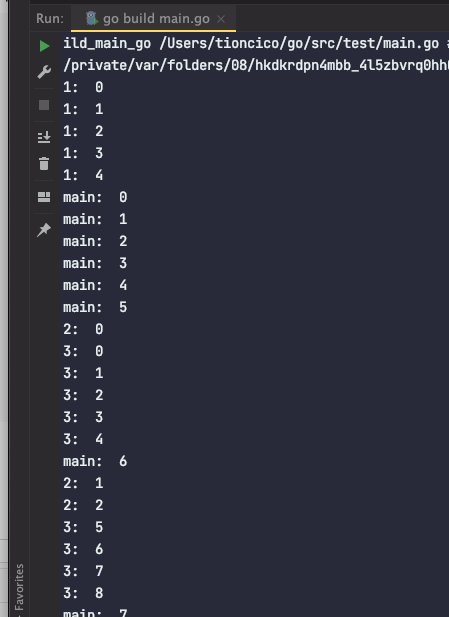Click the output line '1: 4'
This screenshot has height=617, width=449.
click(x=83, y=175)
